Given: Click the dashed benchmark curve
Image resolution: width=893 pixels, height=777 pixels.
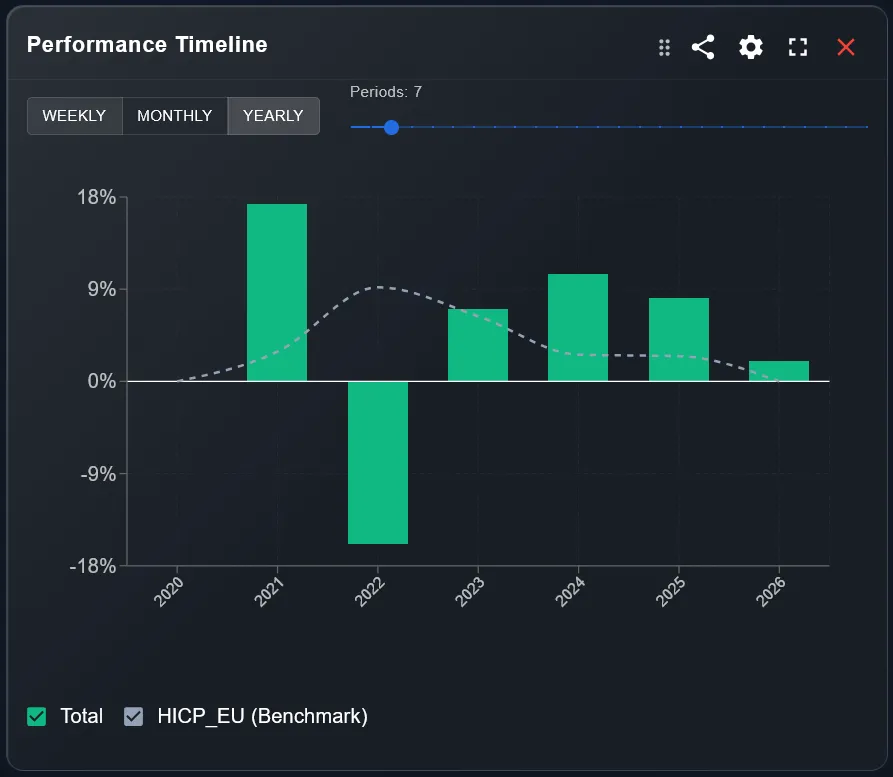Looking at the screenshot, I should pos(382,288).
